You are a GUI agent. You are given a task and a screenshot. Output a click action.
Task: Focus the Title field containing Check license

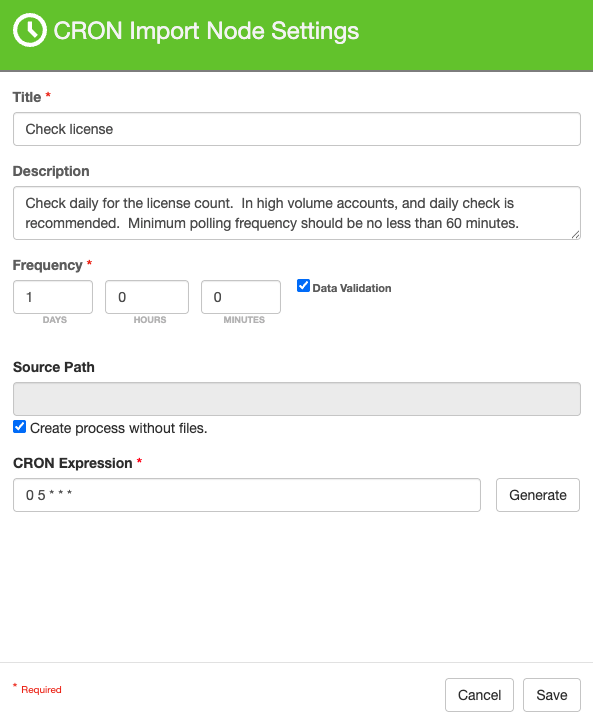point(297,129)
